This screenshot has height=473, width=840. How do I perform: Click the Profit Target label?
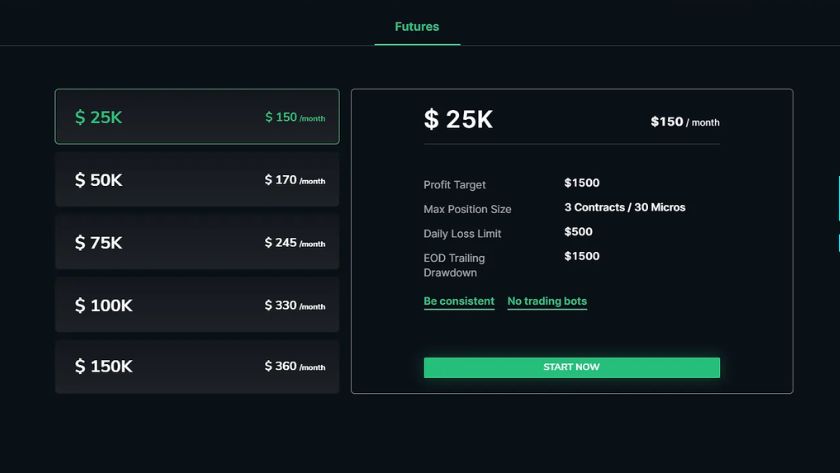point(455,185)
